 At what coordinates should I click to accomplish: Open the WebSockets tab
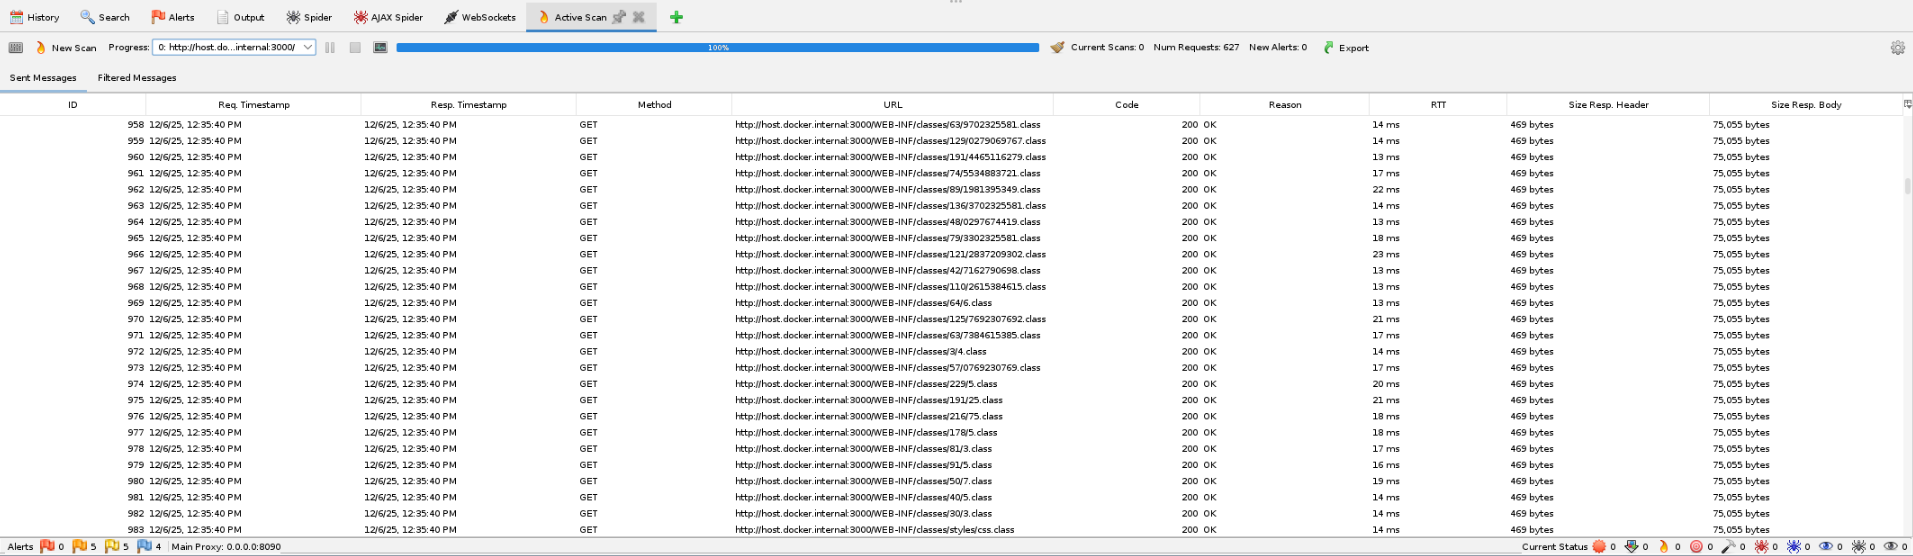(480, 17)
